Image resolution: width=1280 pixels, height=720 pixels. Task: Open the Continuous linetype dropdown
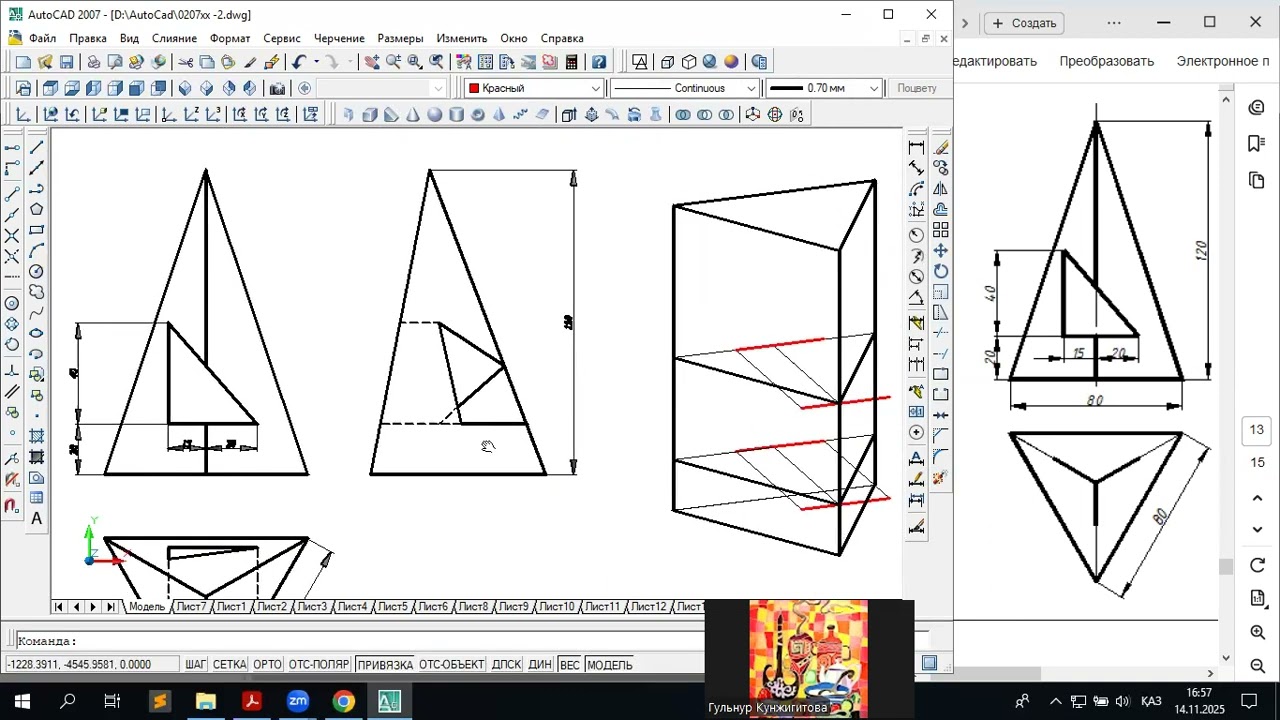tap(684, 88)
